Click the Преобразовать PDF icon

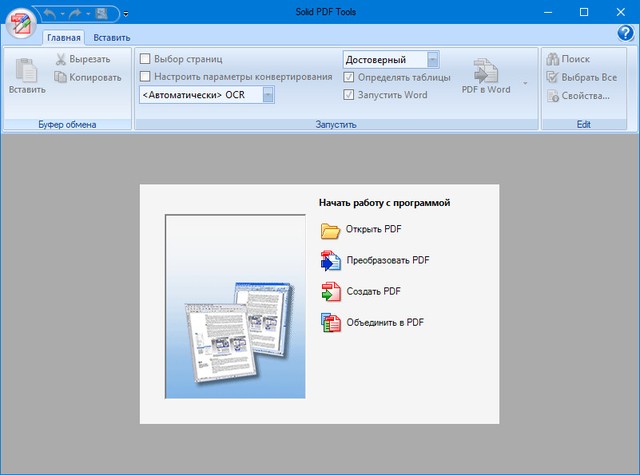pos(330,261)
